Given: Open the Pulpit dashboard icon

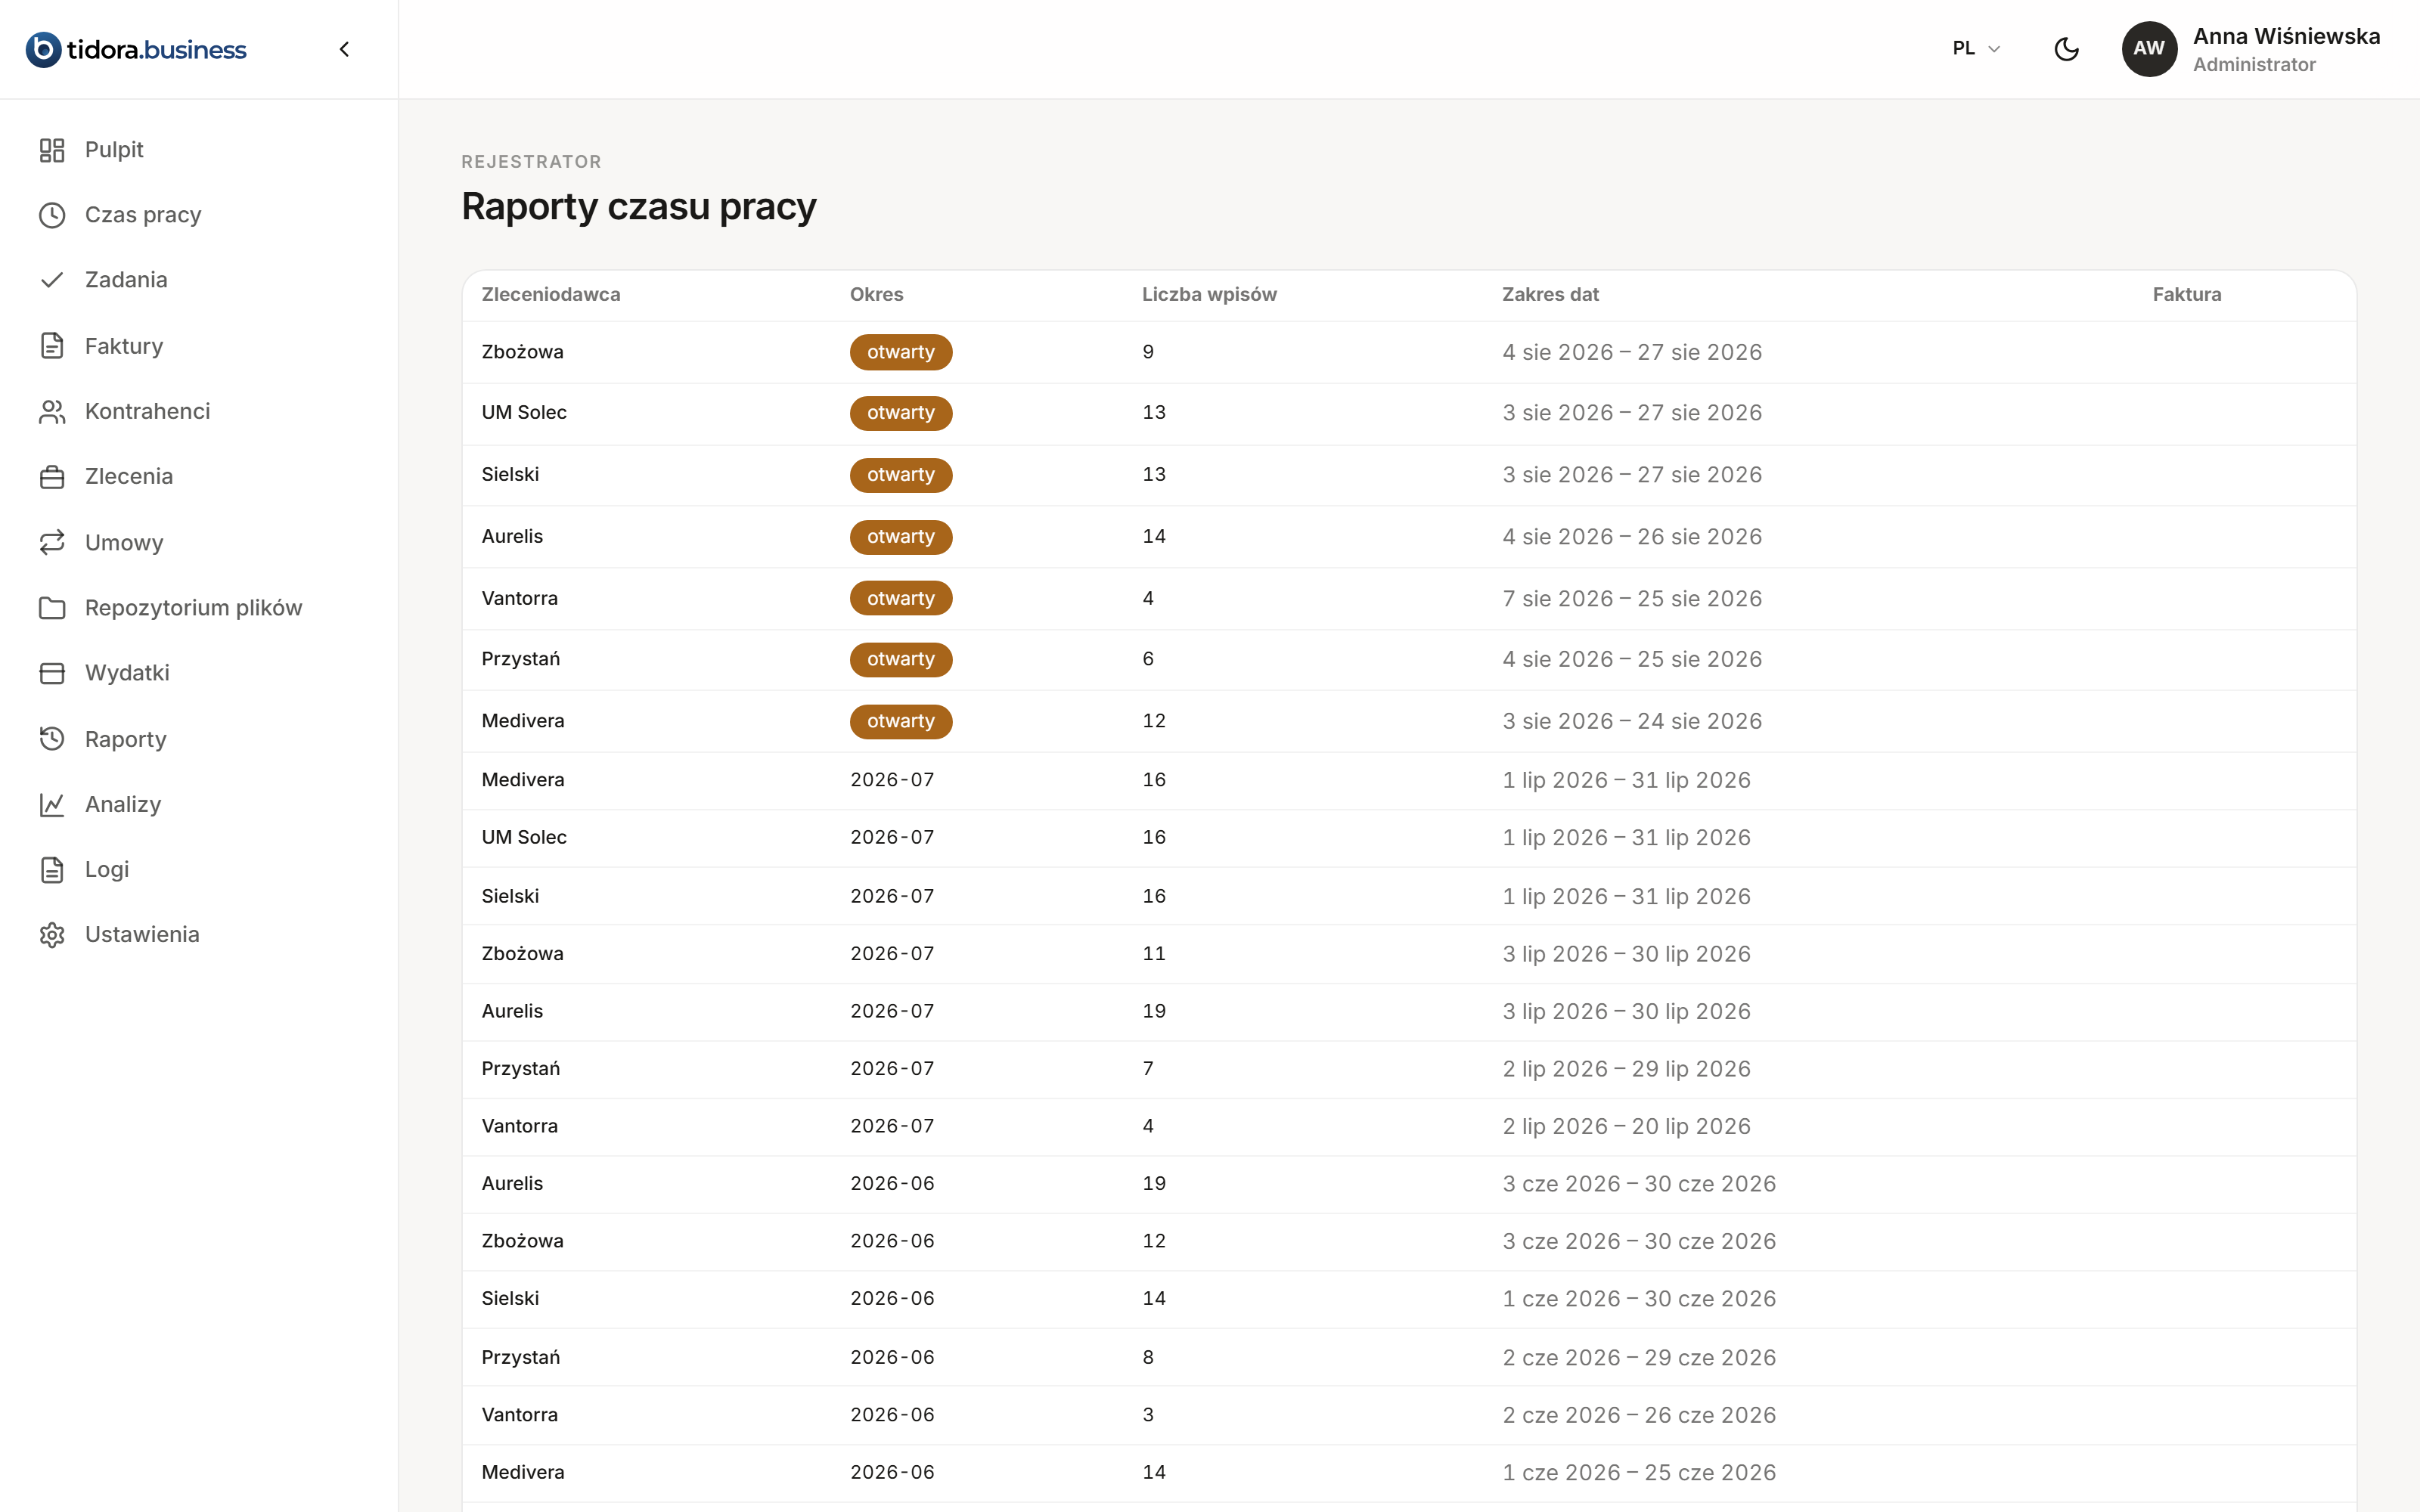Looking at the screenshot, I should click(52, 150).
